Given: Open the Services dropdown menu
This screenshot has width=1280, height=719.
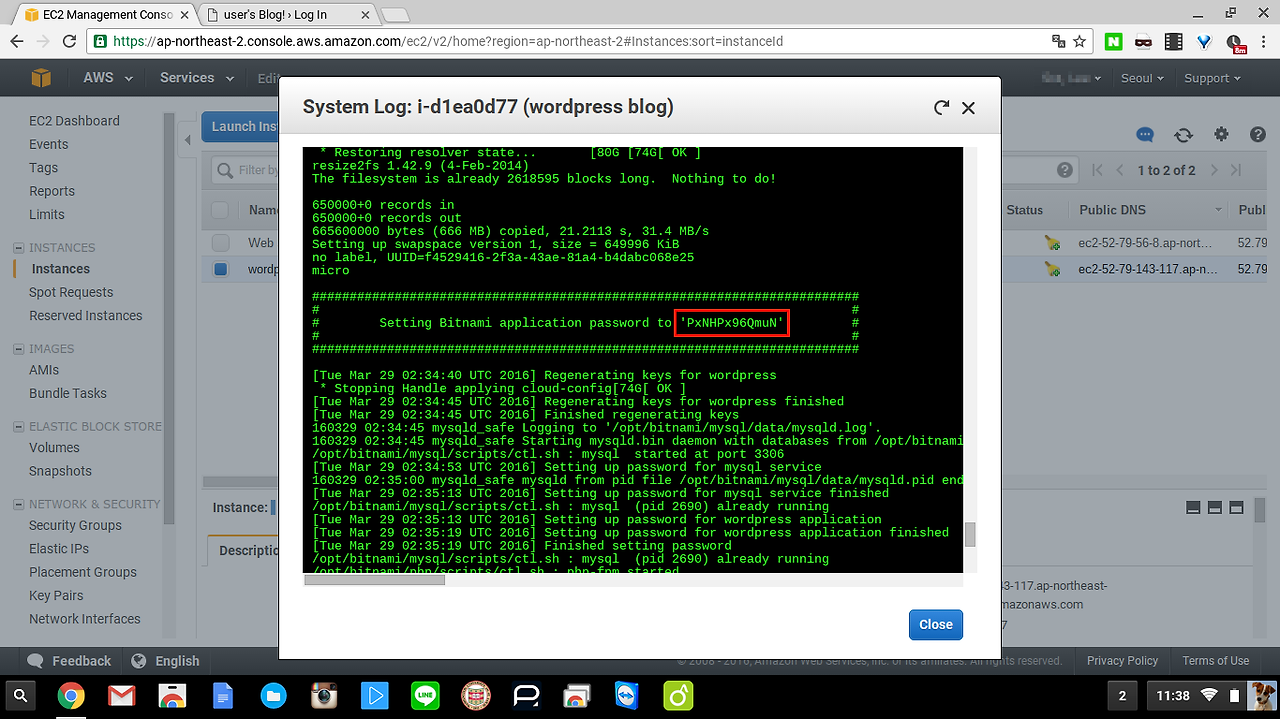Looking at the screenshot, I should (x=197, y=78).
